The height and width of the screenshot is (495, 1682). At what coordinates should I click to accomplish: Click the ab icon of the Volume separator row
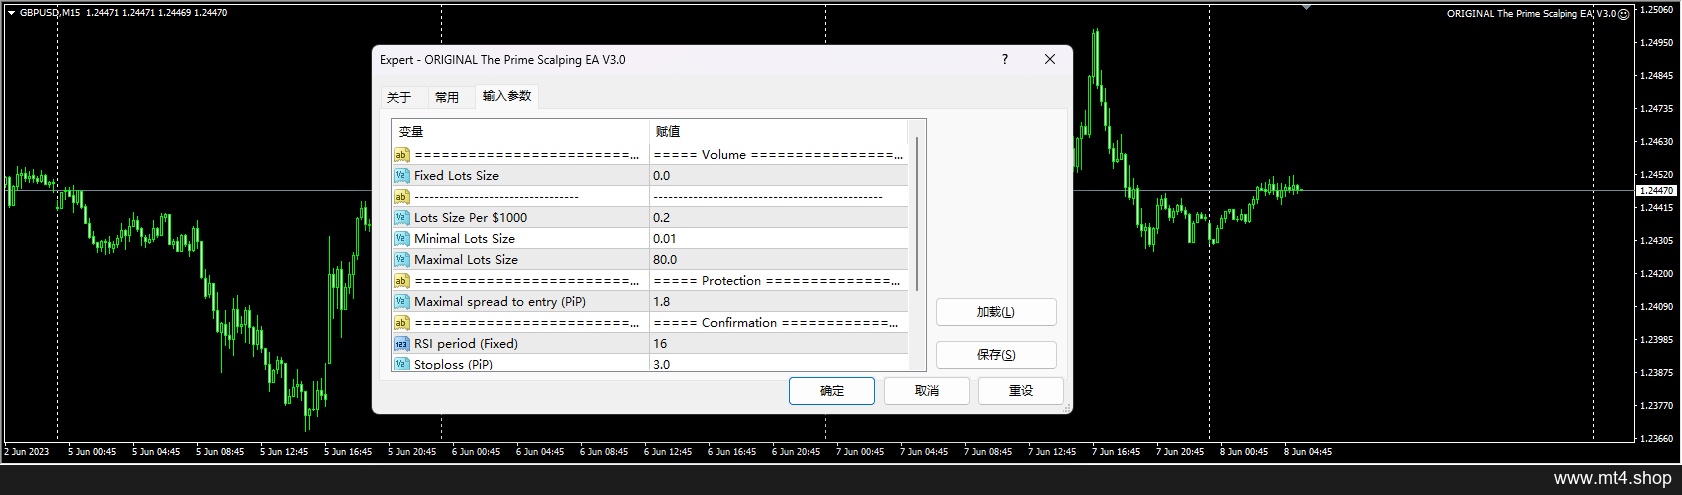[401, 155]
